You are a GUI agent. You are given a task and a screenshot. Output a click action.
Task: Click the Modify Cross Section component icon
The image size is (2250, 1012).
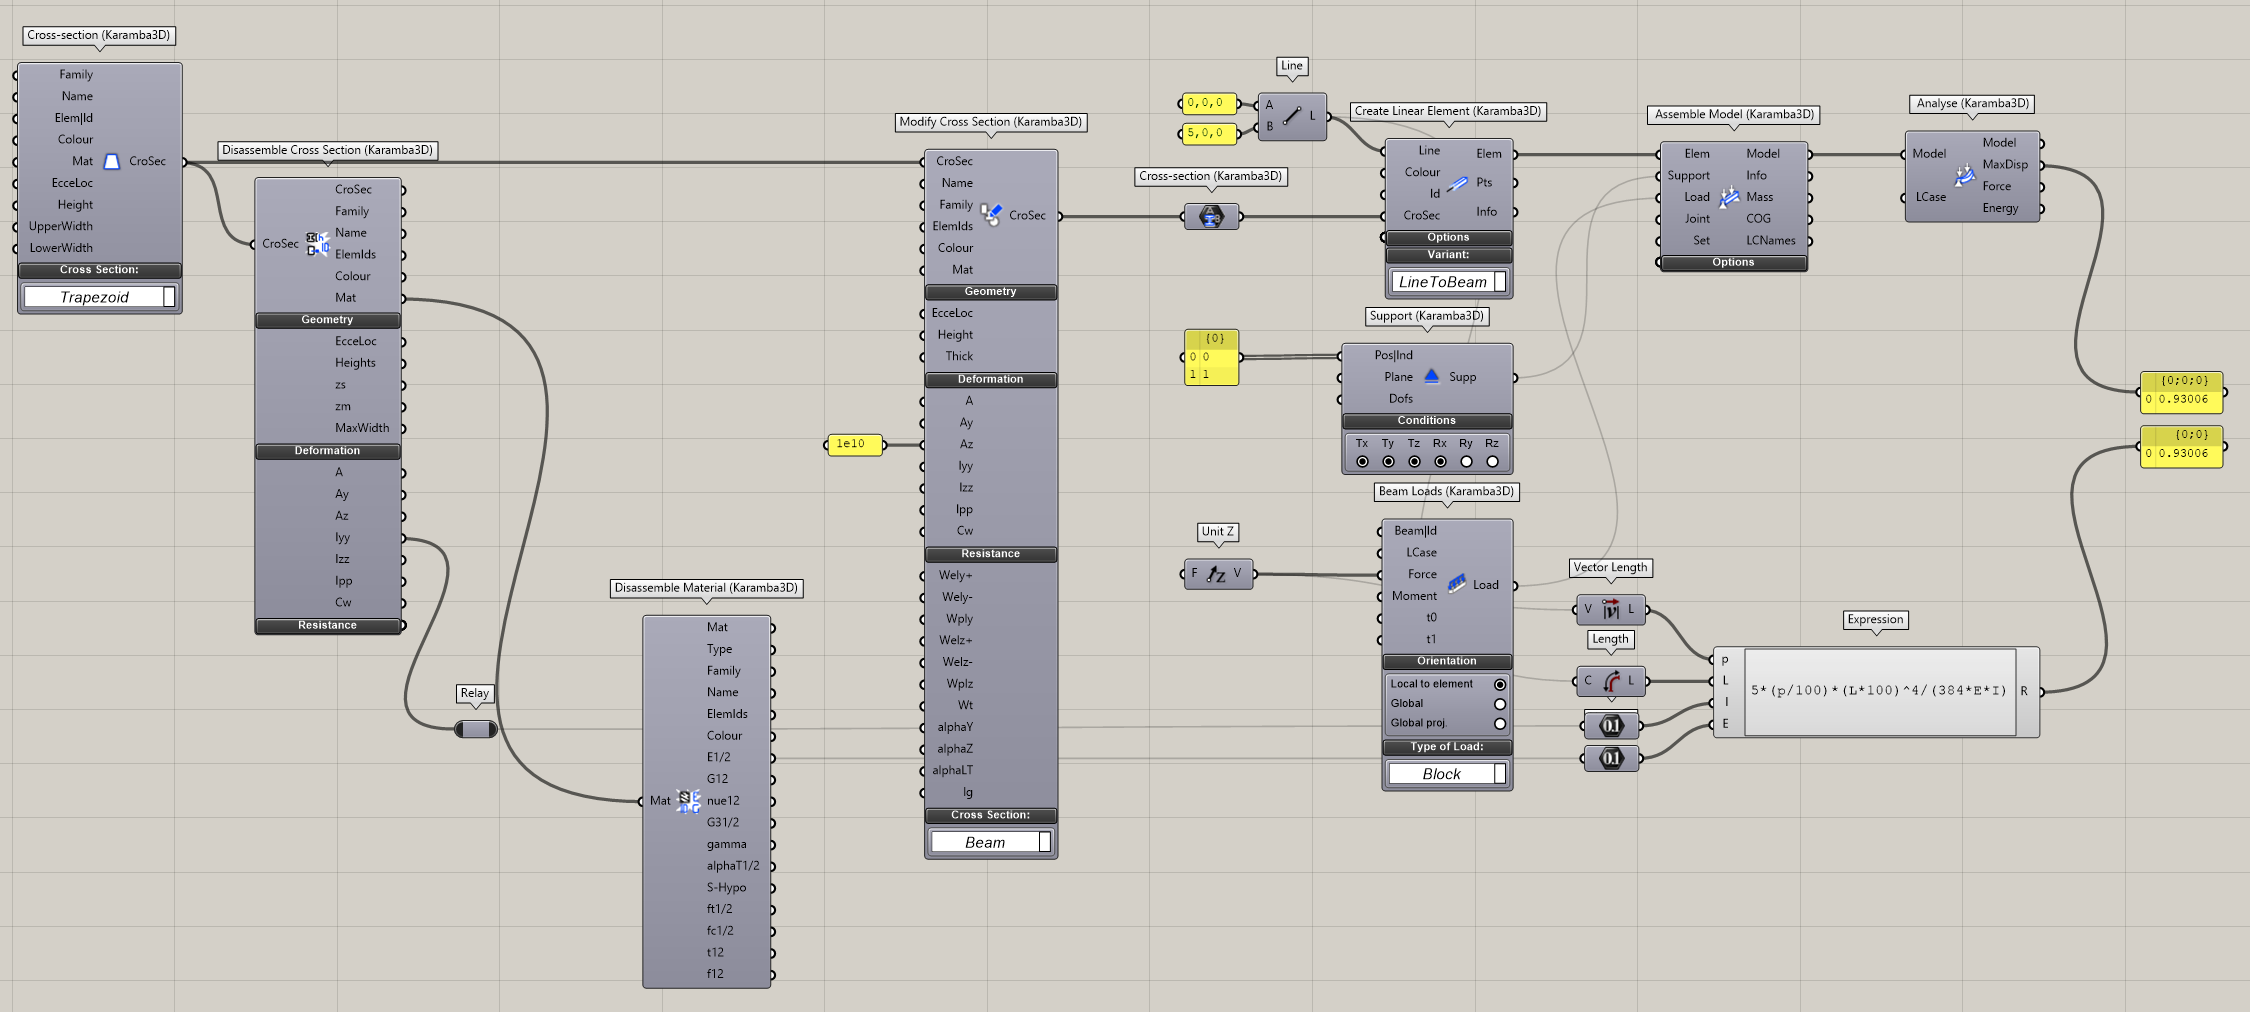[990, 214]
